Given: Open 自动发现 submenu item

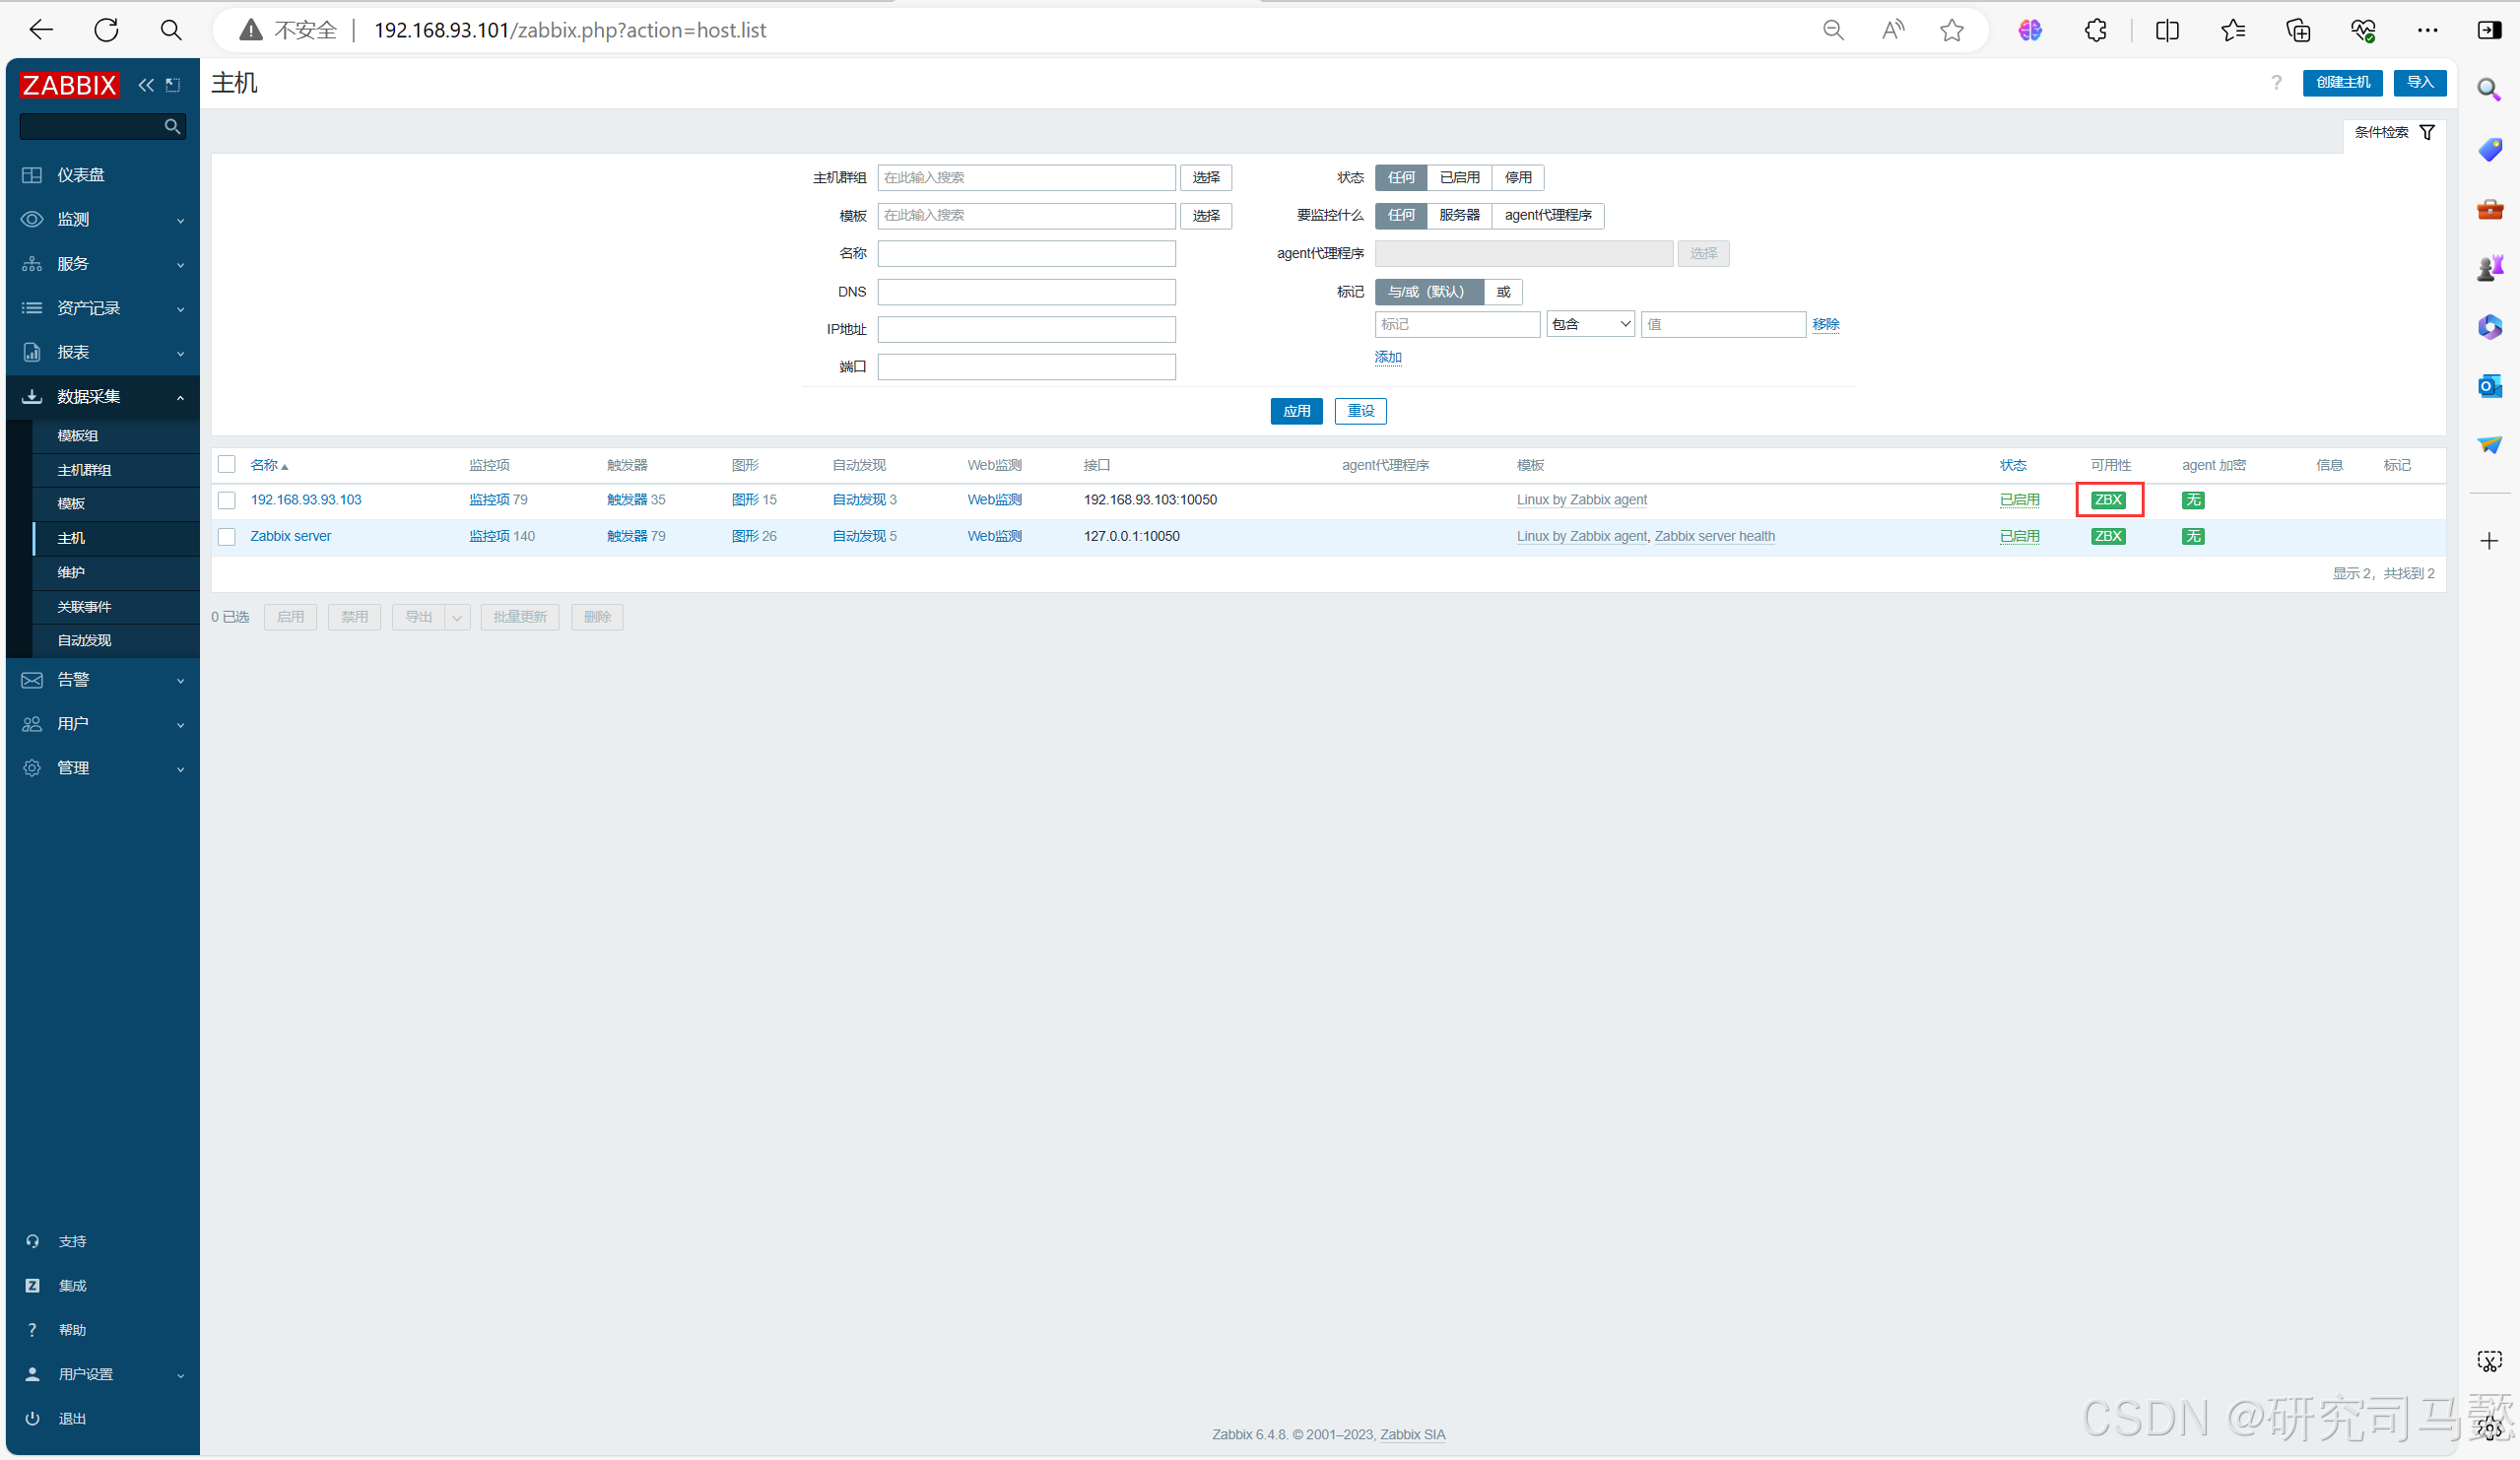Looking at the screenshot, I should [x=116, y=641].
